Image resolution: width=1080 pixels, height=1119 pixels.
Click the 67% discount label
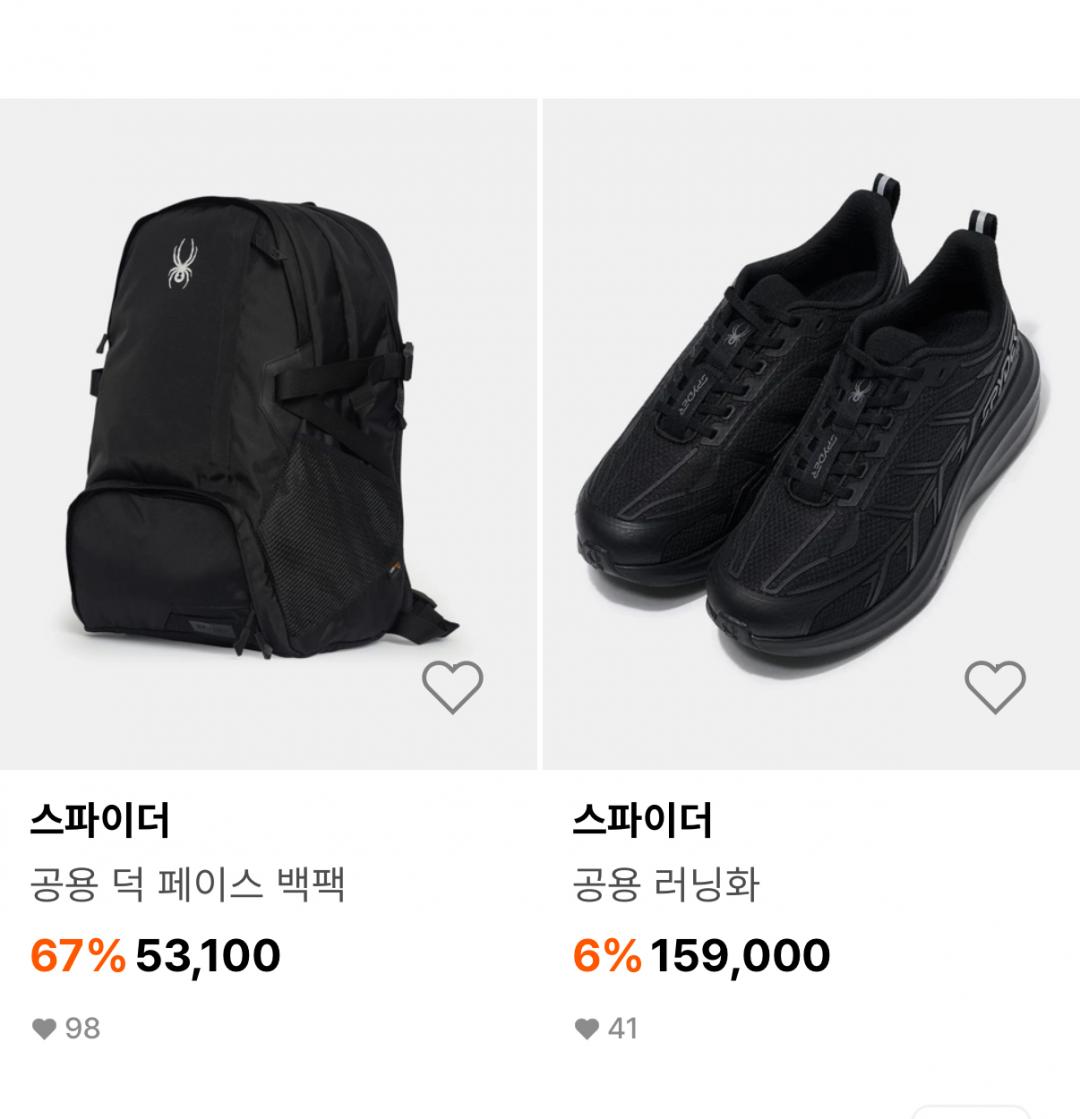[78, 956]
